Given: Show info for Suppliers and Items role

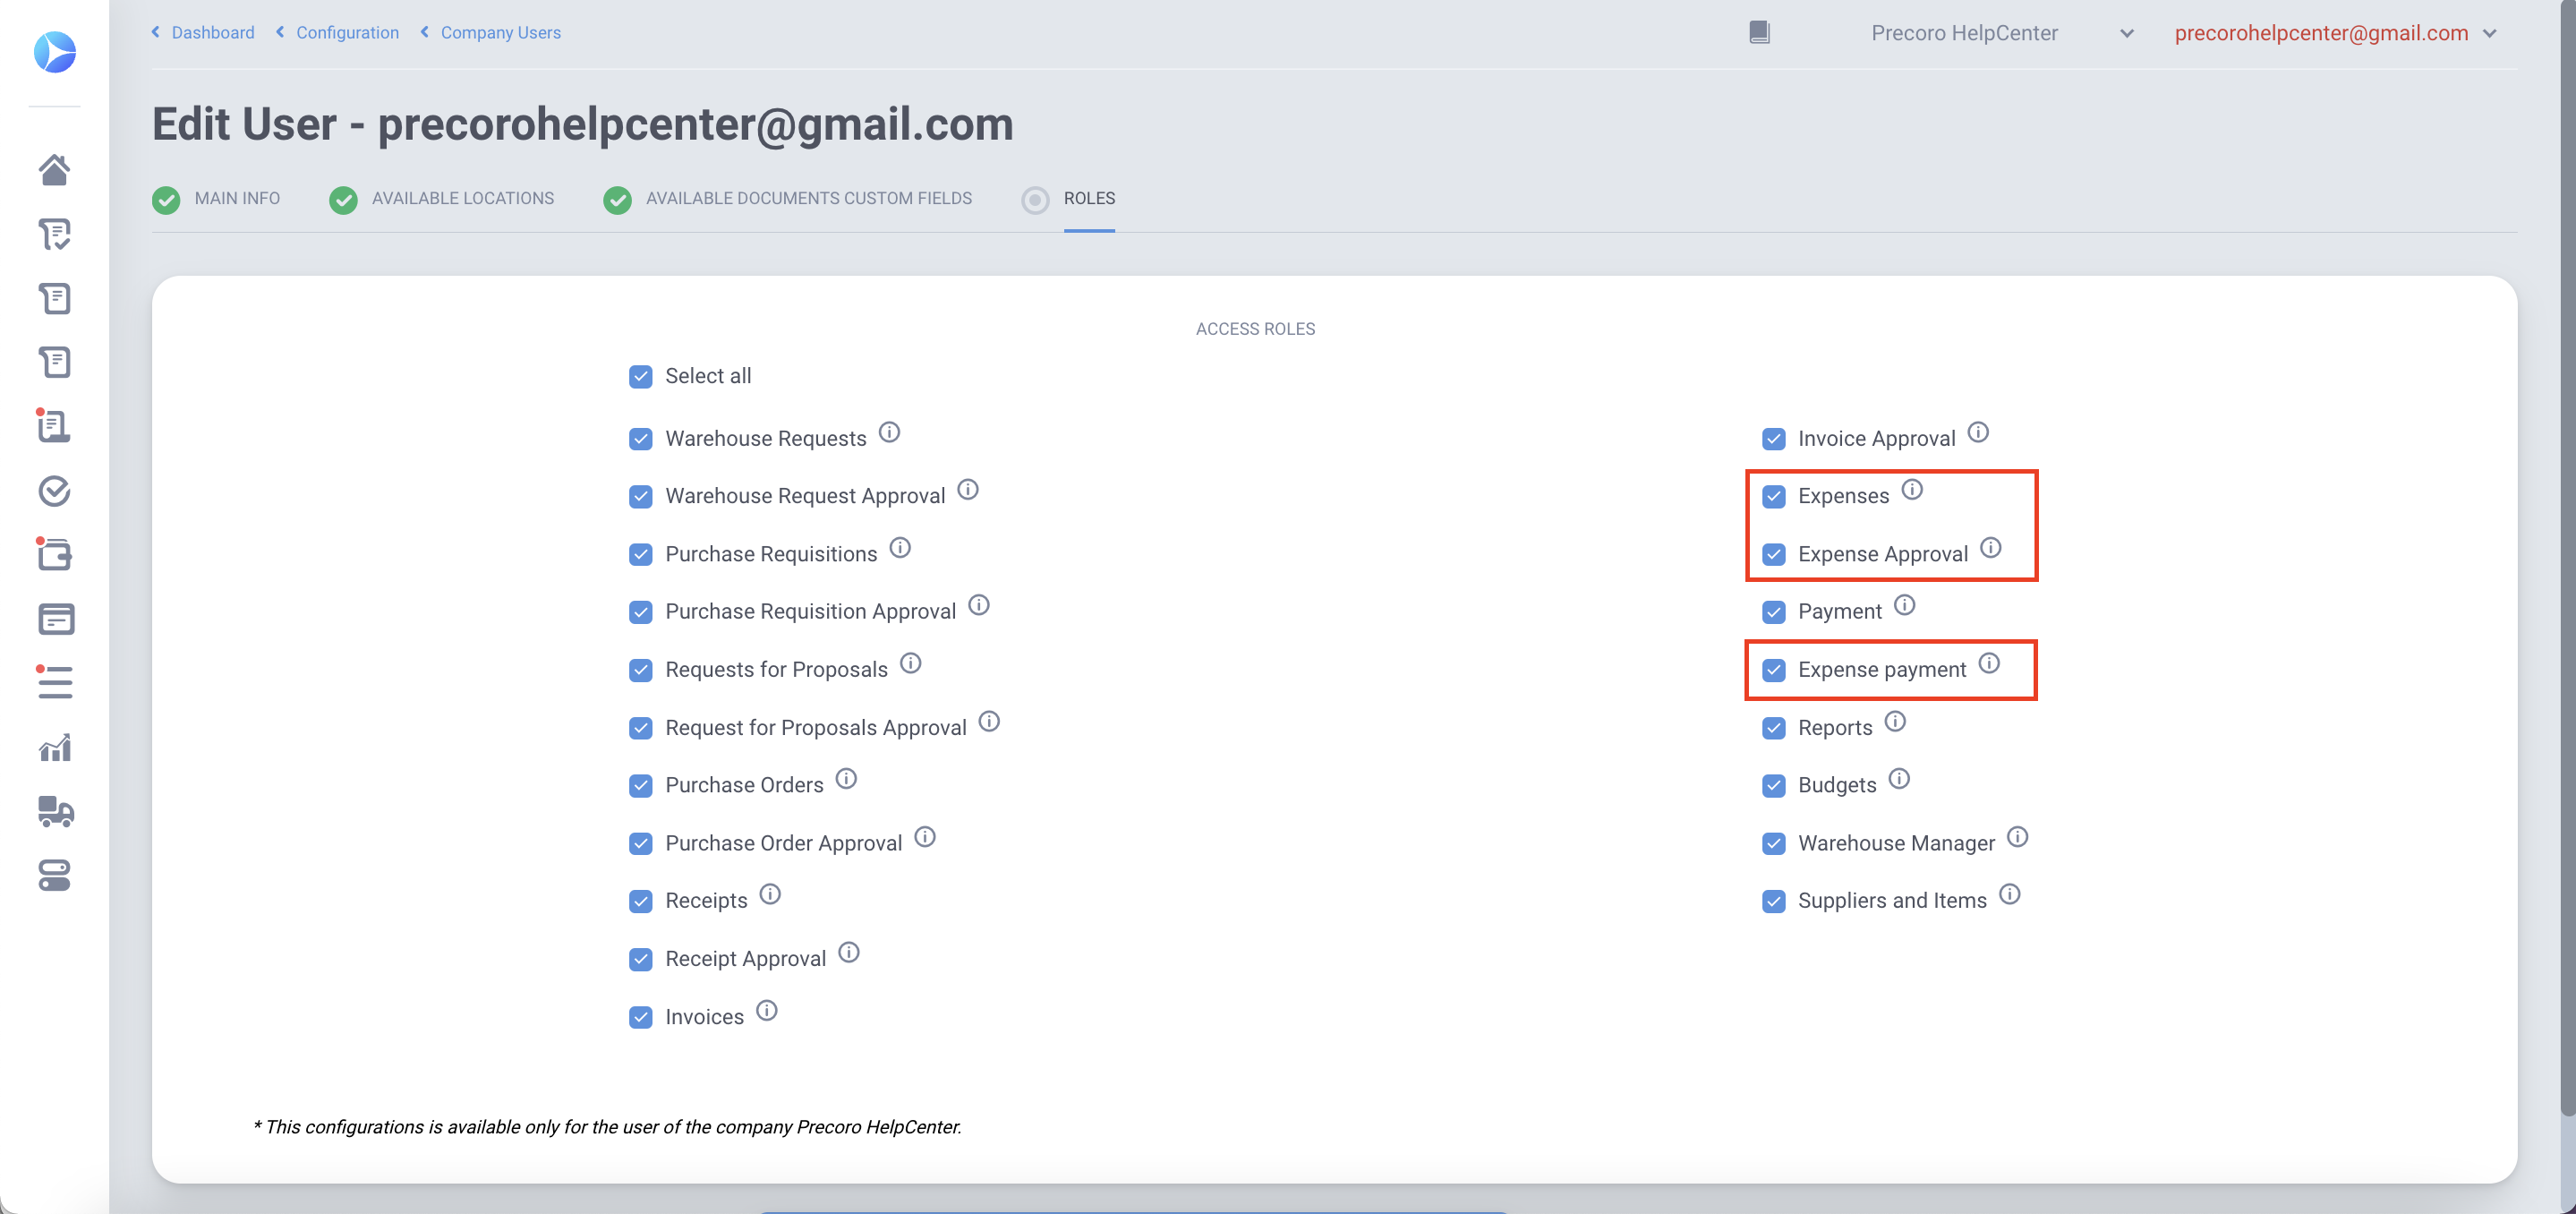Looking at the screenshot, I should pos(2010,894).
